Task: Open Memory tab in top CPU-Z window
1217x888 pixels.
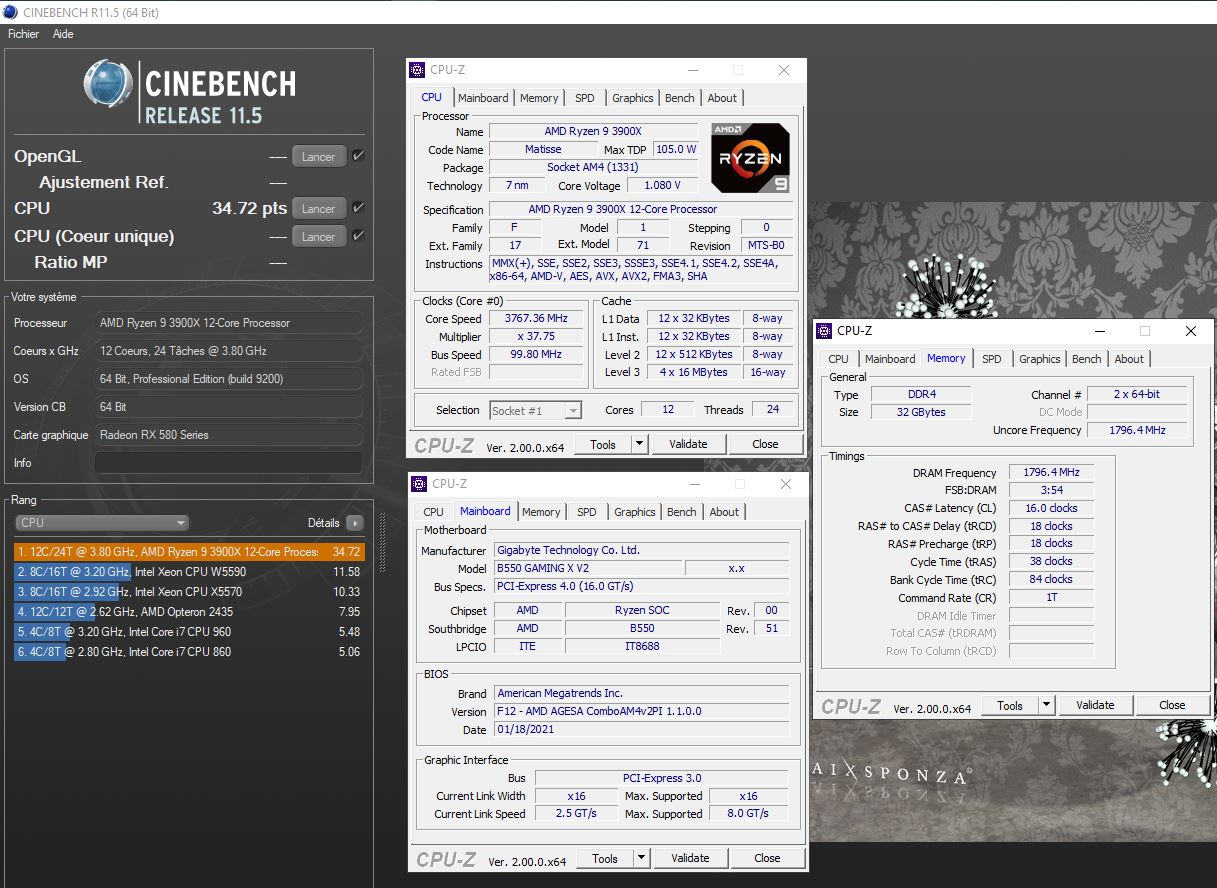Action: click(x=539, y=98)
